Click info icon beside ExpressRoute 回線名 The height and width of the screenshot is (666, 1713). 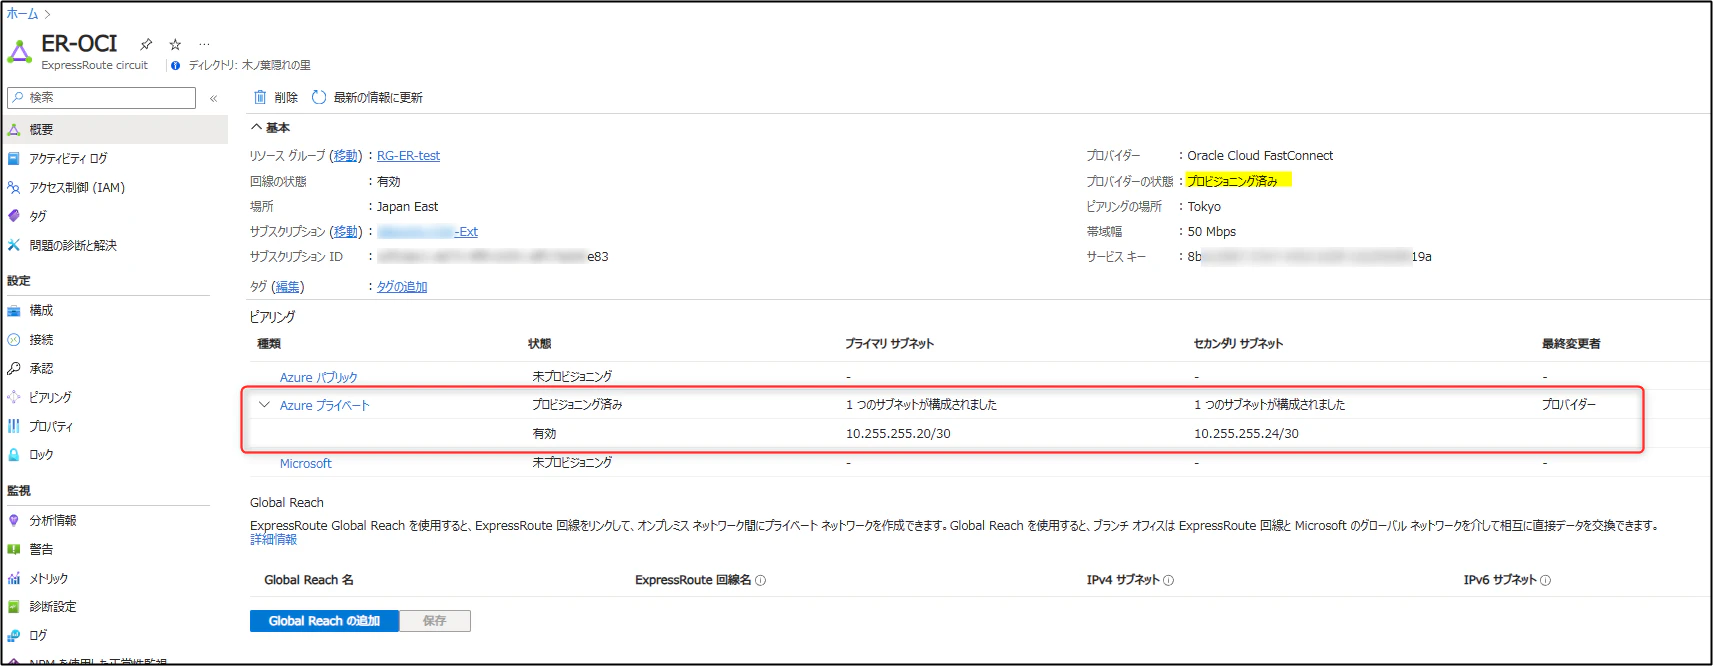[x=761, y=580]
